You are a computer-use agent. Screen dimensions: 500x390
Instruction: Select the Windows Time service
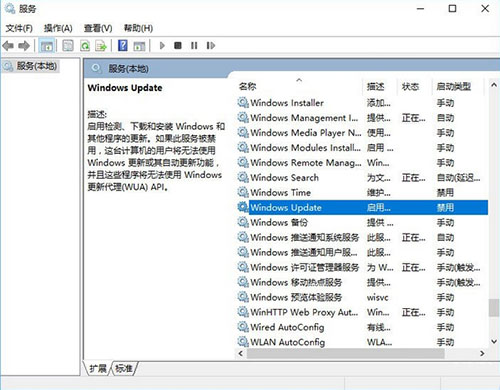[362, 193]
